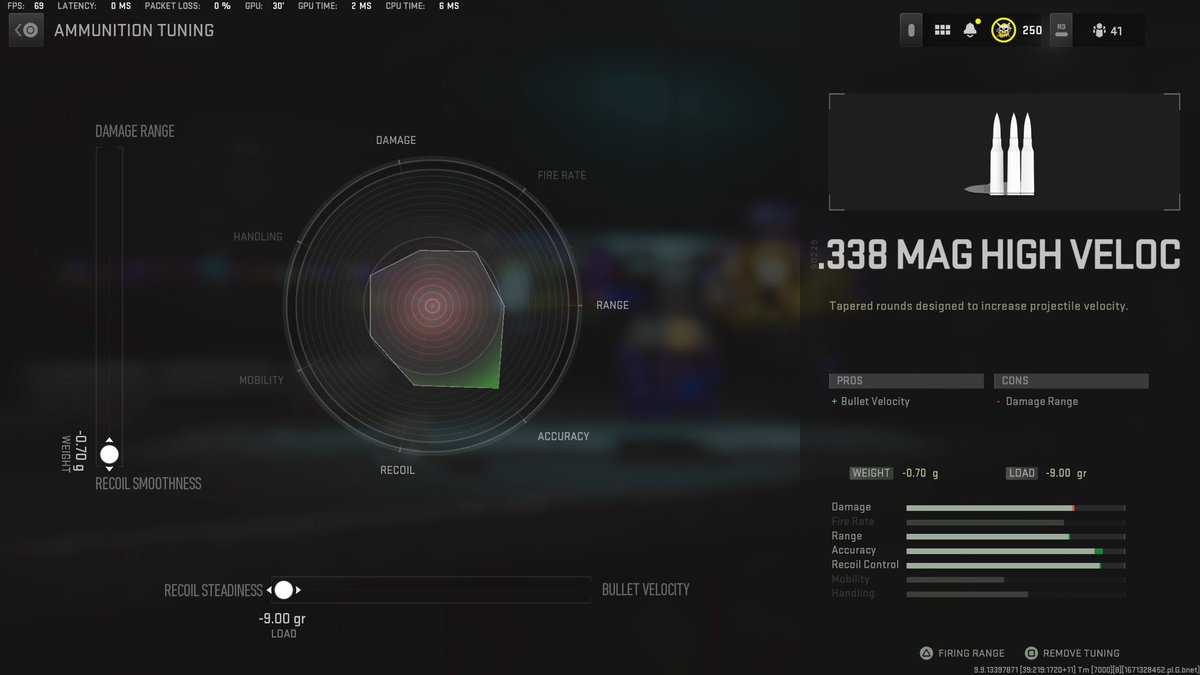Click the vertical weight slider knob
This screenshot has height=675, width=1200.
[109, 455]
